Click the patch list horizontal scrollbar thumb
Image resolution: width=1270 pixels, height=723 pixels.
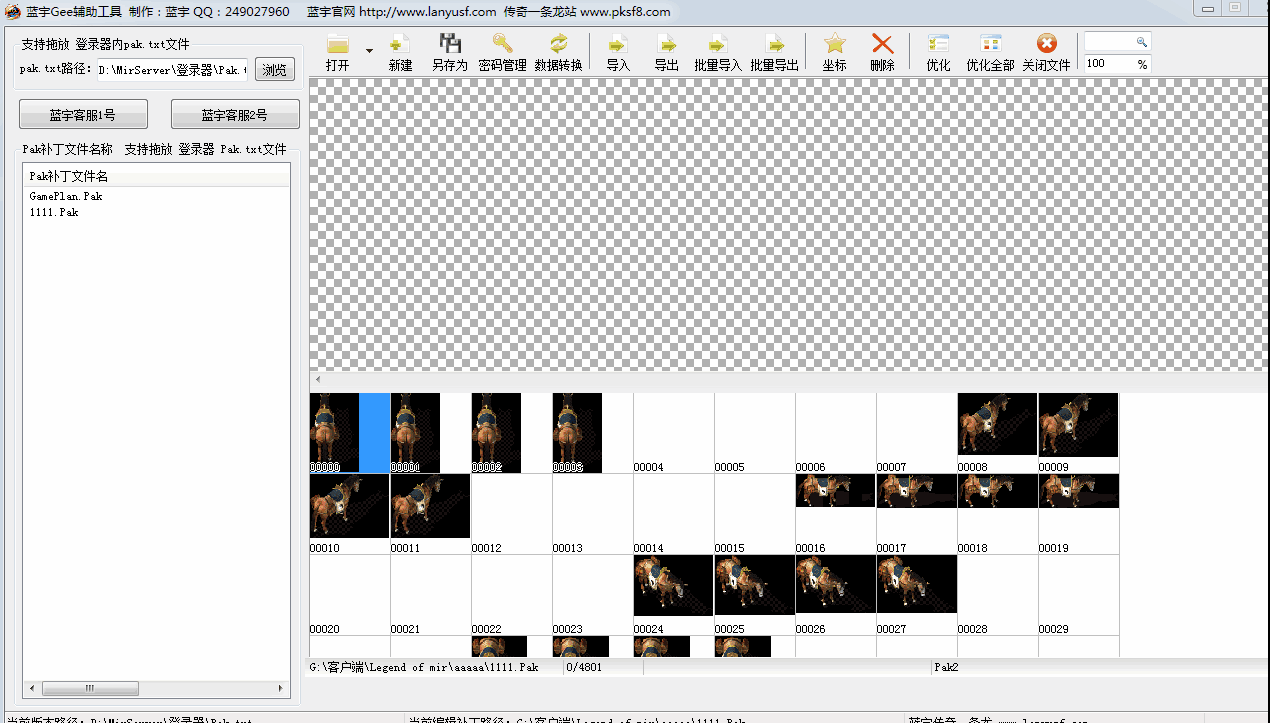tap(90, 688)
